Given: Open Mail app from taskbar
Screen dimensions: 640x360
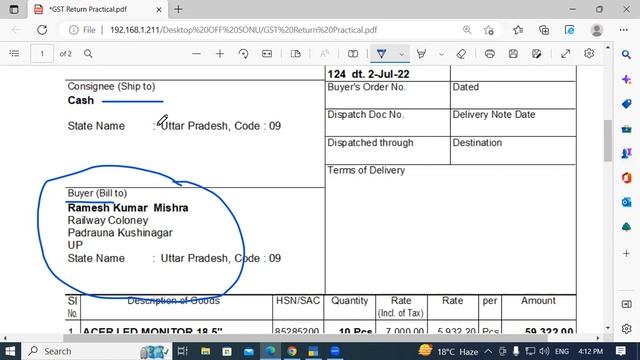Looking at the screenshot, I should tap(249, 351).
